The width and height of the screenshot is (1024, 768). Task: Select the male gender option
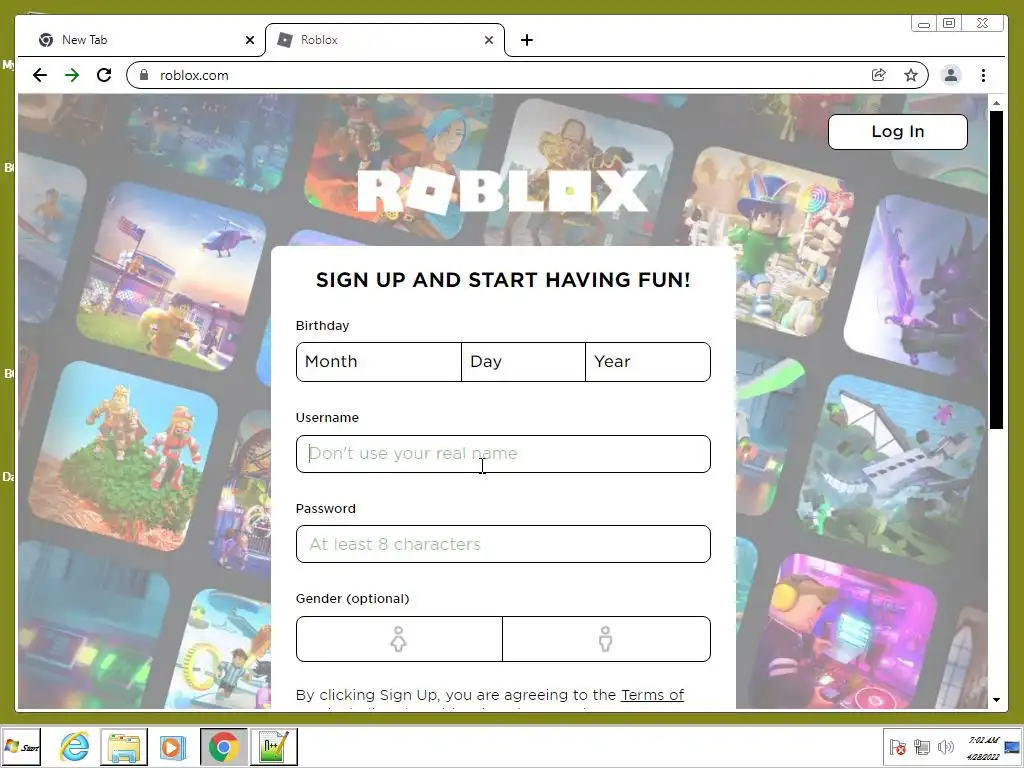606,639
